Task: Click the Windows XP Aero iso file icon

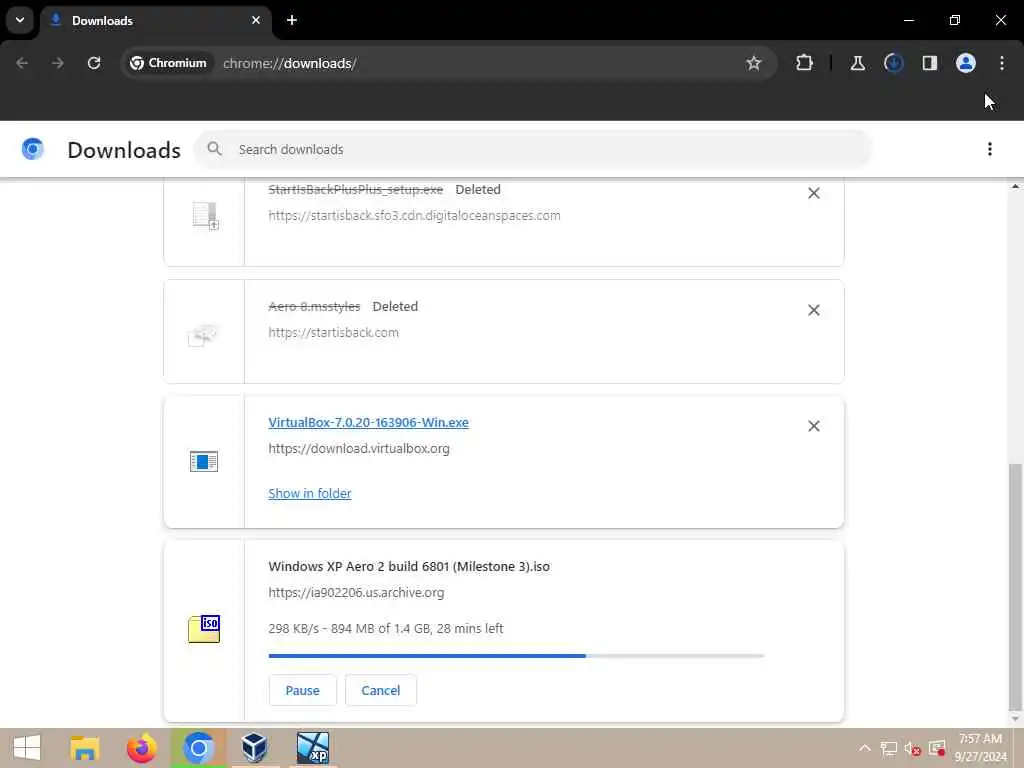Action: [204, 628]
